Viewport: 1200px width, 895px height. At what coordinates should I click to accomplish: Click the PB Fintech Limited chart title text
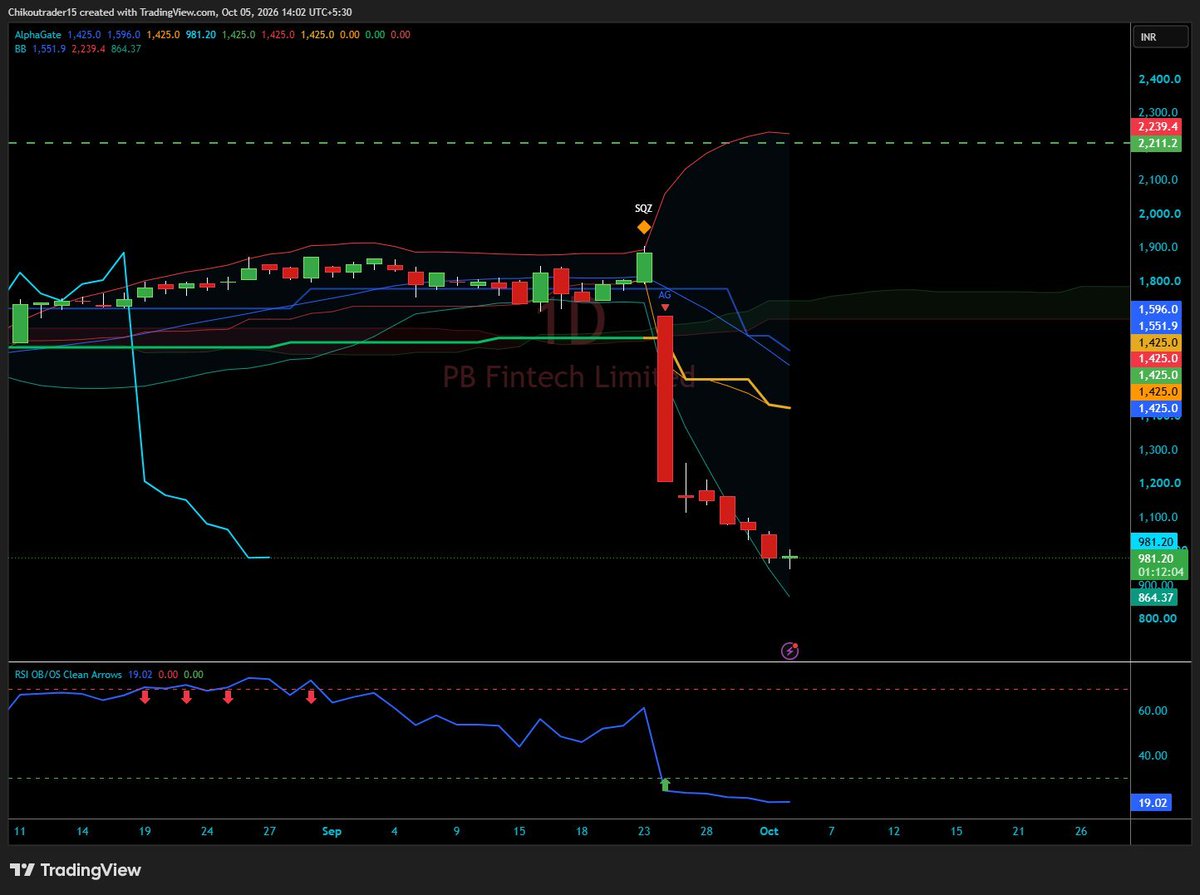[x=568, y=377]
